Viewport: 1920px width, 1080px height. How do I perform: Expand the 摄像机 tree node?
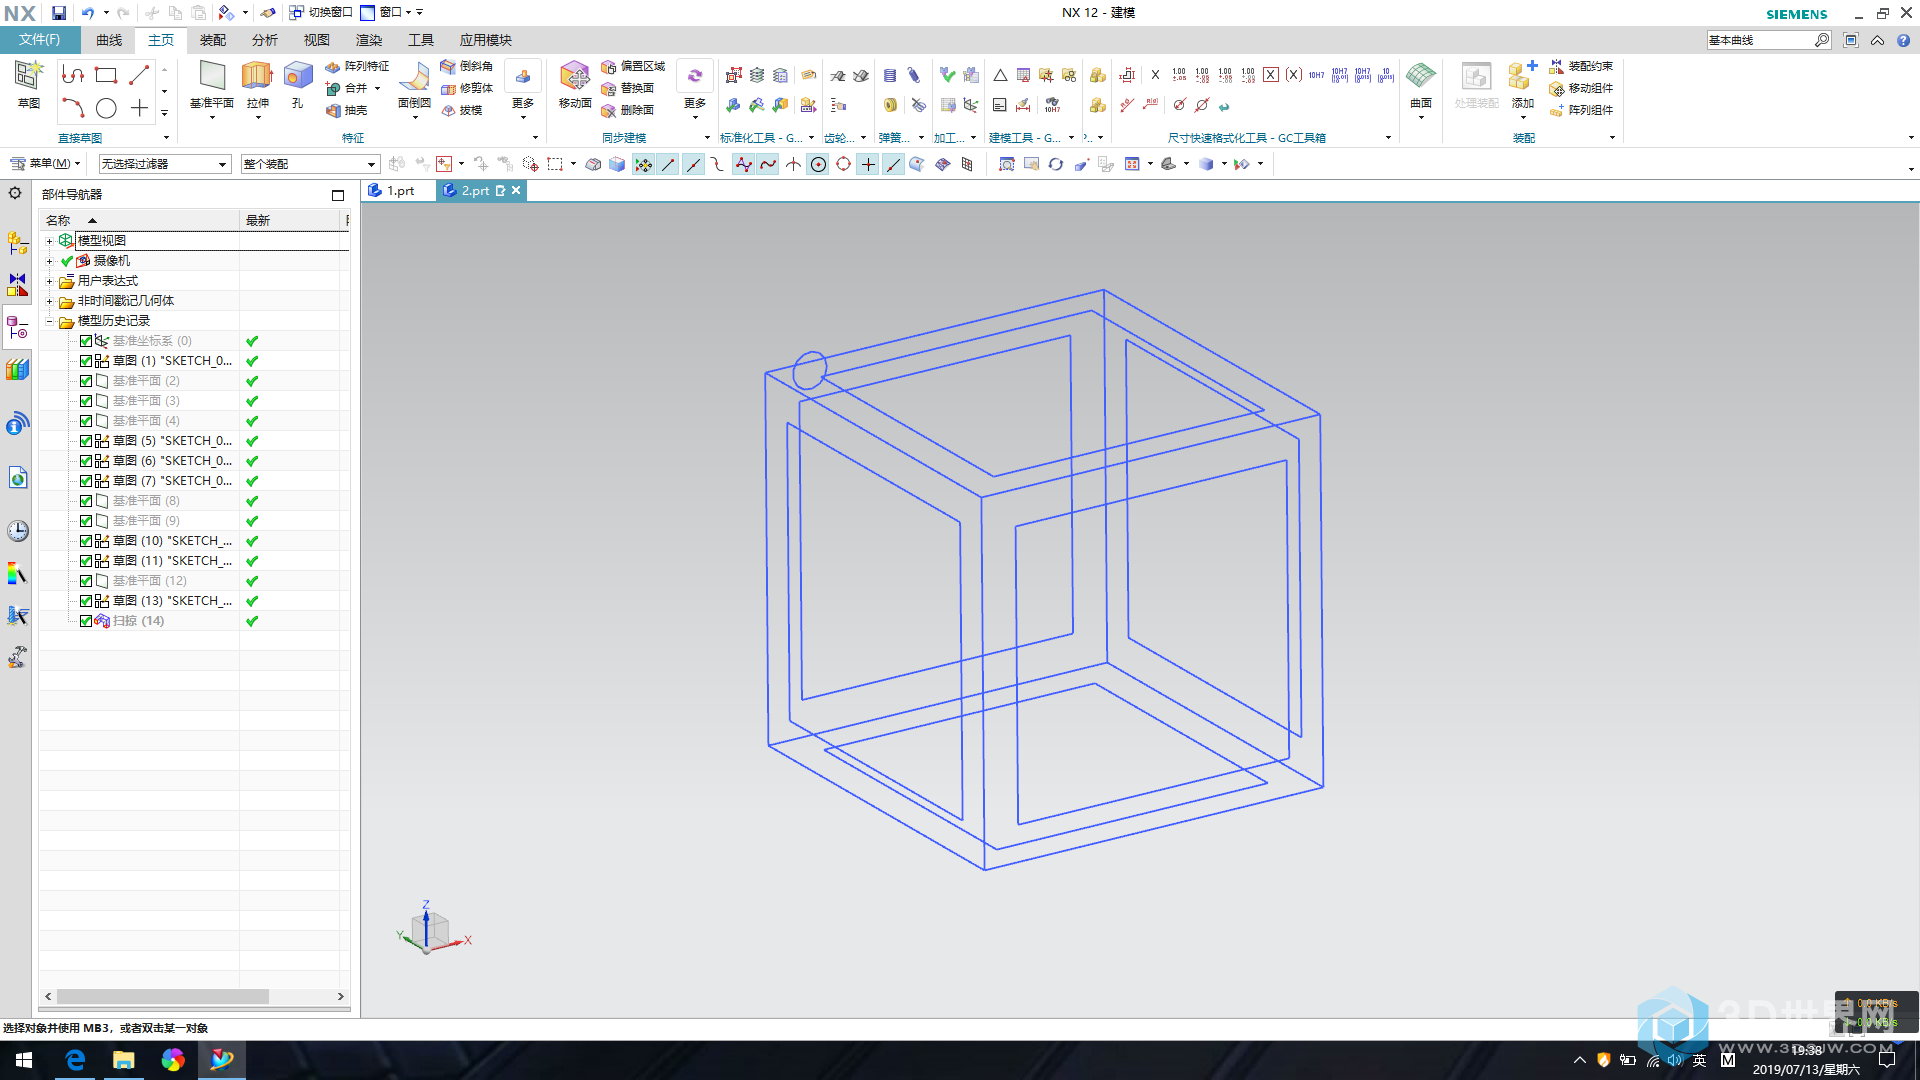pyautogui.click(x=49, y=261)
